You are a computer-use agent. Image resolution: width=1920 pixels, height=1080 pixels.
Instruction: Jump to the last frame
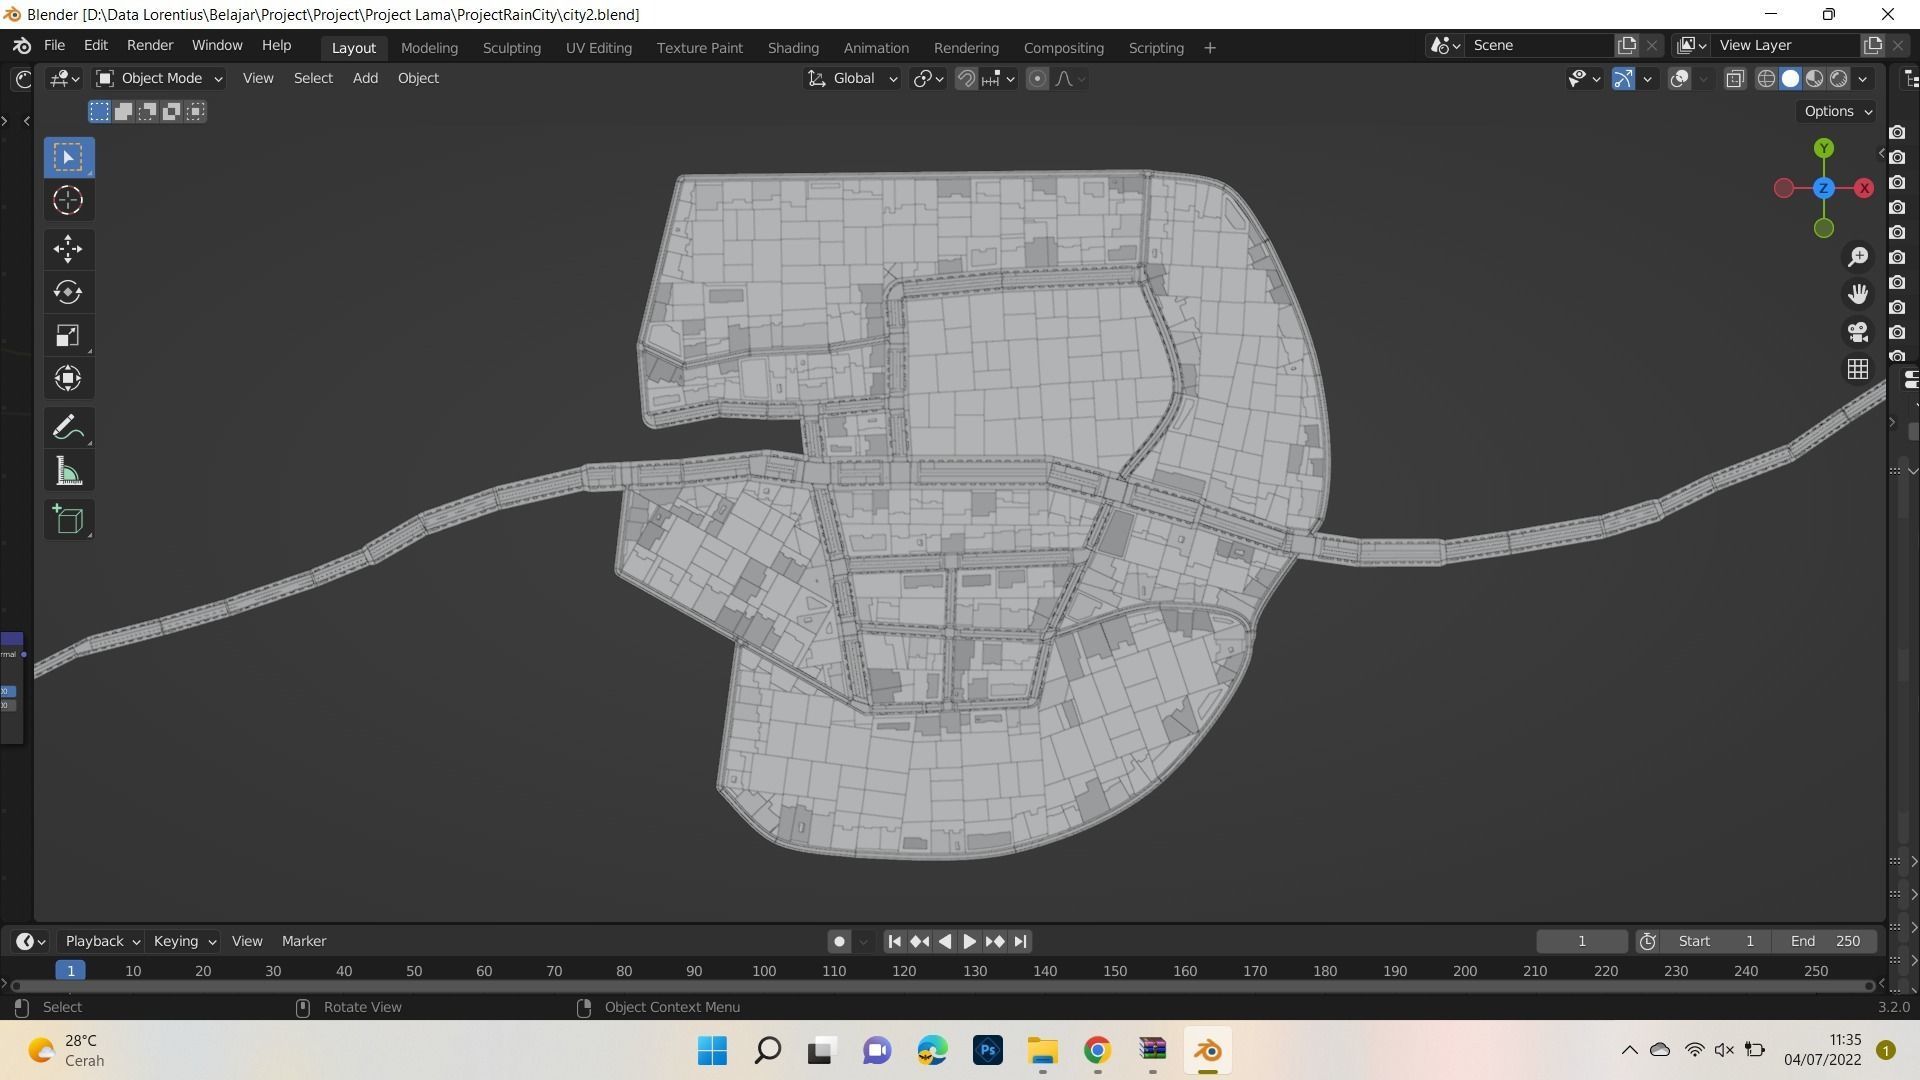(x=1020, y=941)
